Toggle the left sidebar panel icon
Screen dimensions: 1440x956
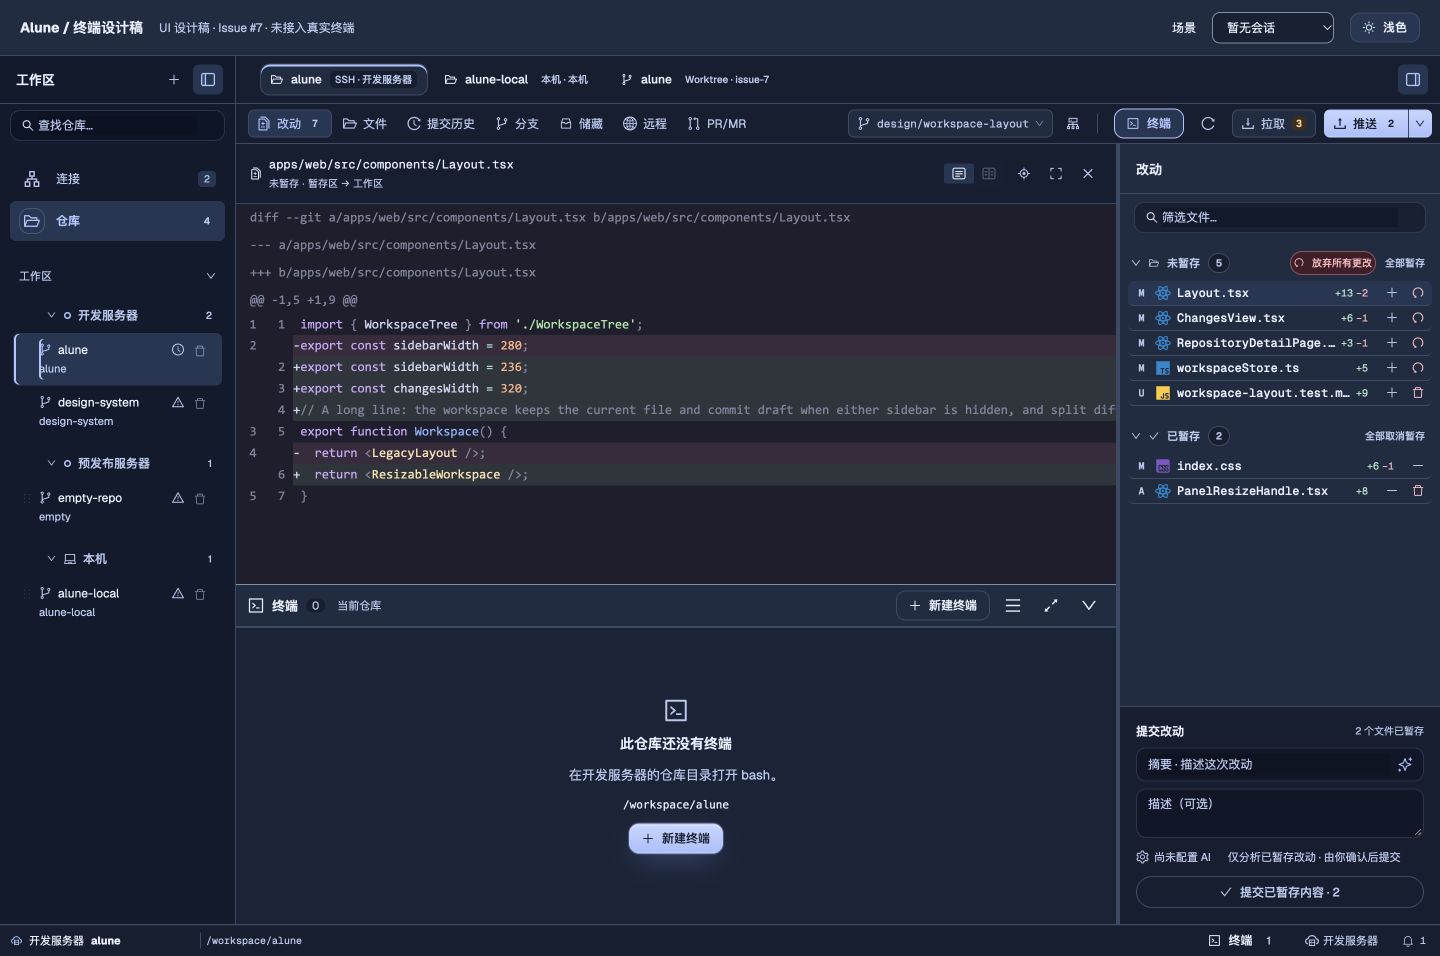pos(208,79)
